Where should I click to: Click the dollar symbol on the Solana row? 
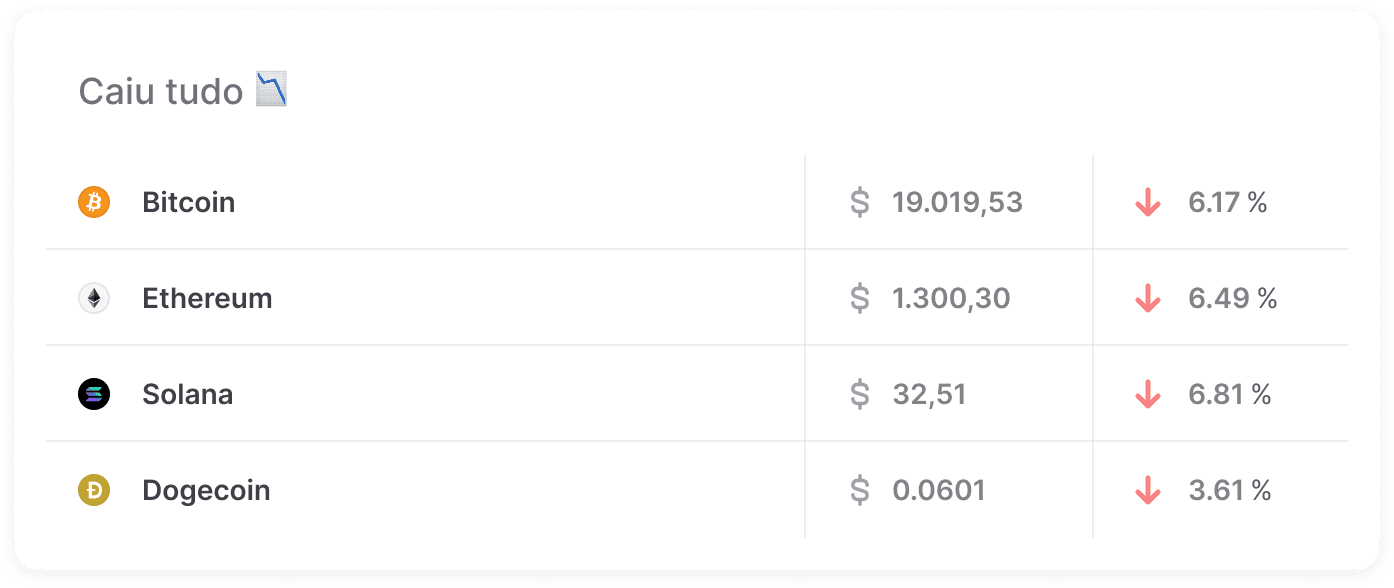(860, 393)
